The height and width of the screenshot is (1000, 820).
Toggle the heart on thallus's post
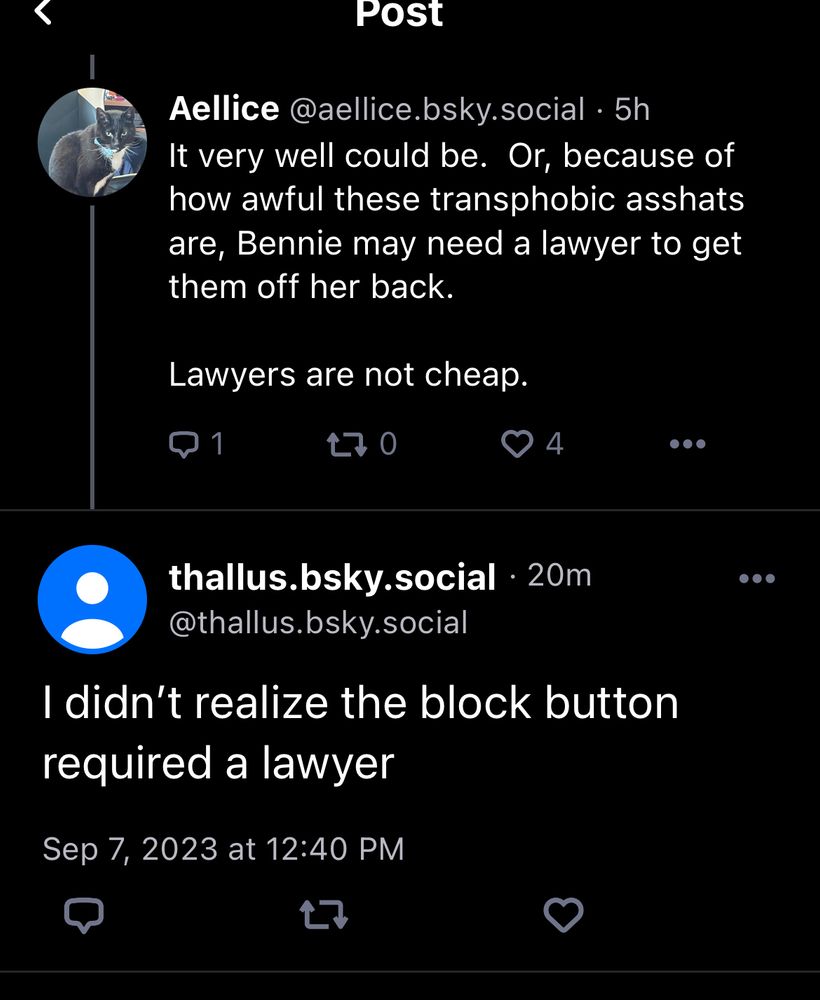[x=563, y=913]
